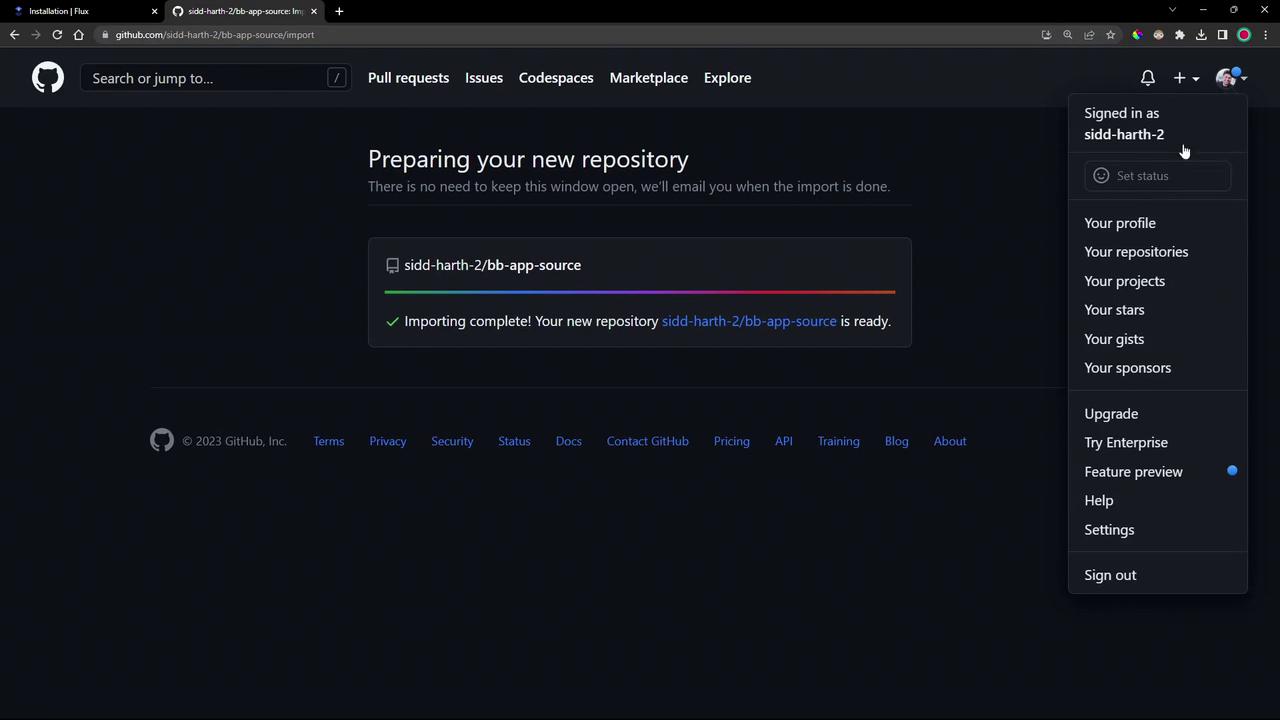Open Your gists from user menu
This screenshot has width=1280, height=720.
(1158, 339)
